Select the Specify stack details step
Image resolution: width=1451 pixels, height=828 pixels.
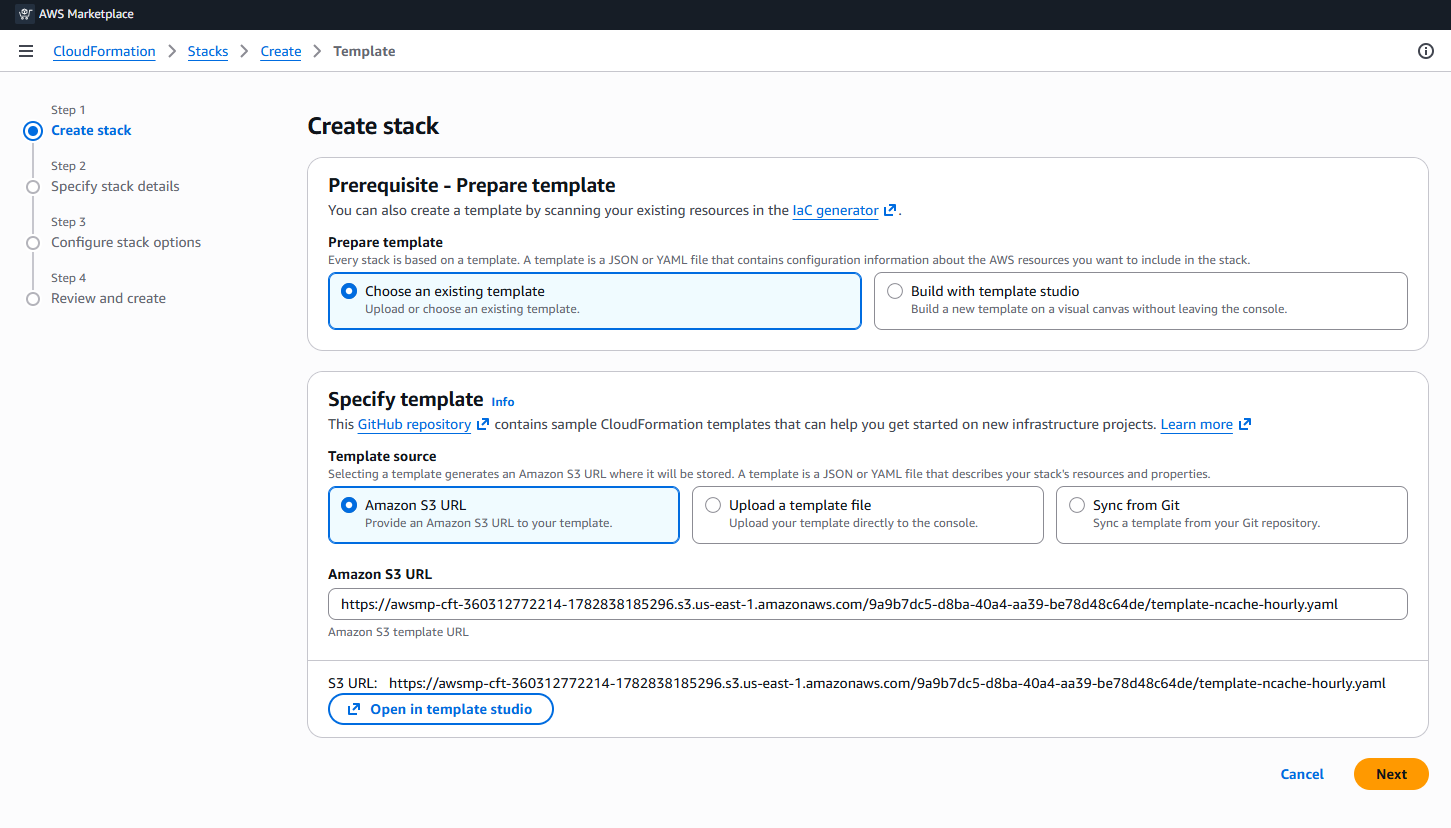coord(116,187)
